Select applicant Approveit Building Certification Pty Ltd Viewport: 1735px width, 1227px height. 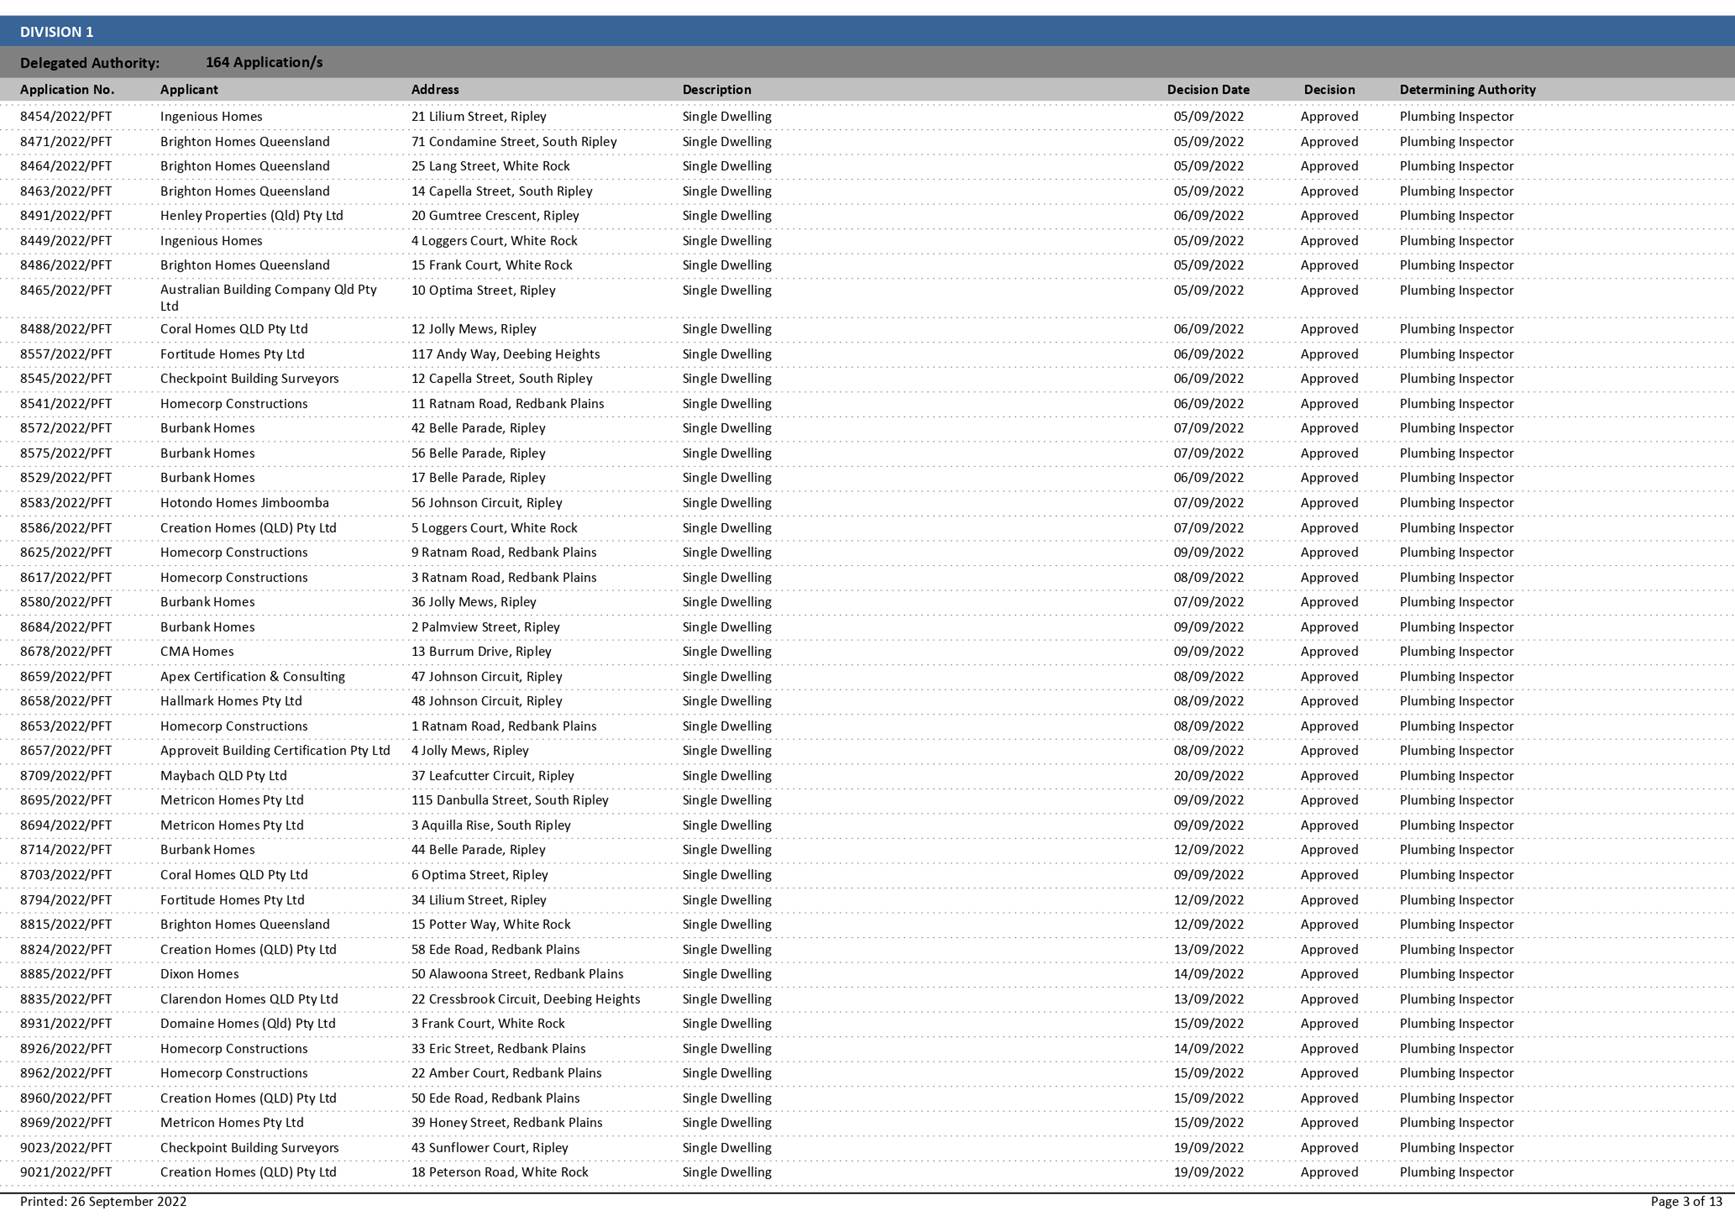[x=275, y=750]
